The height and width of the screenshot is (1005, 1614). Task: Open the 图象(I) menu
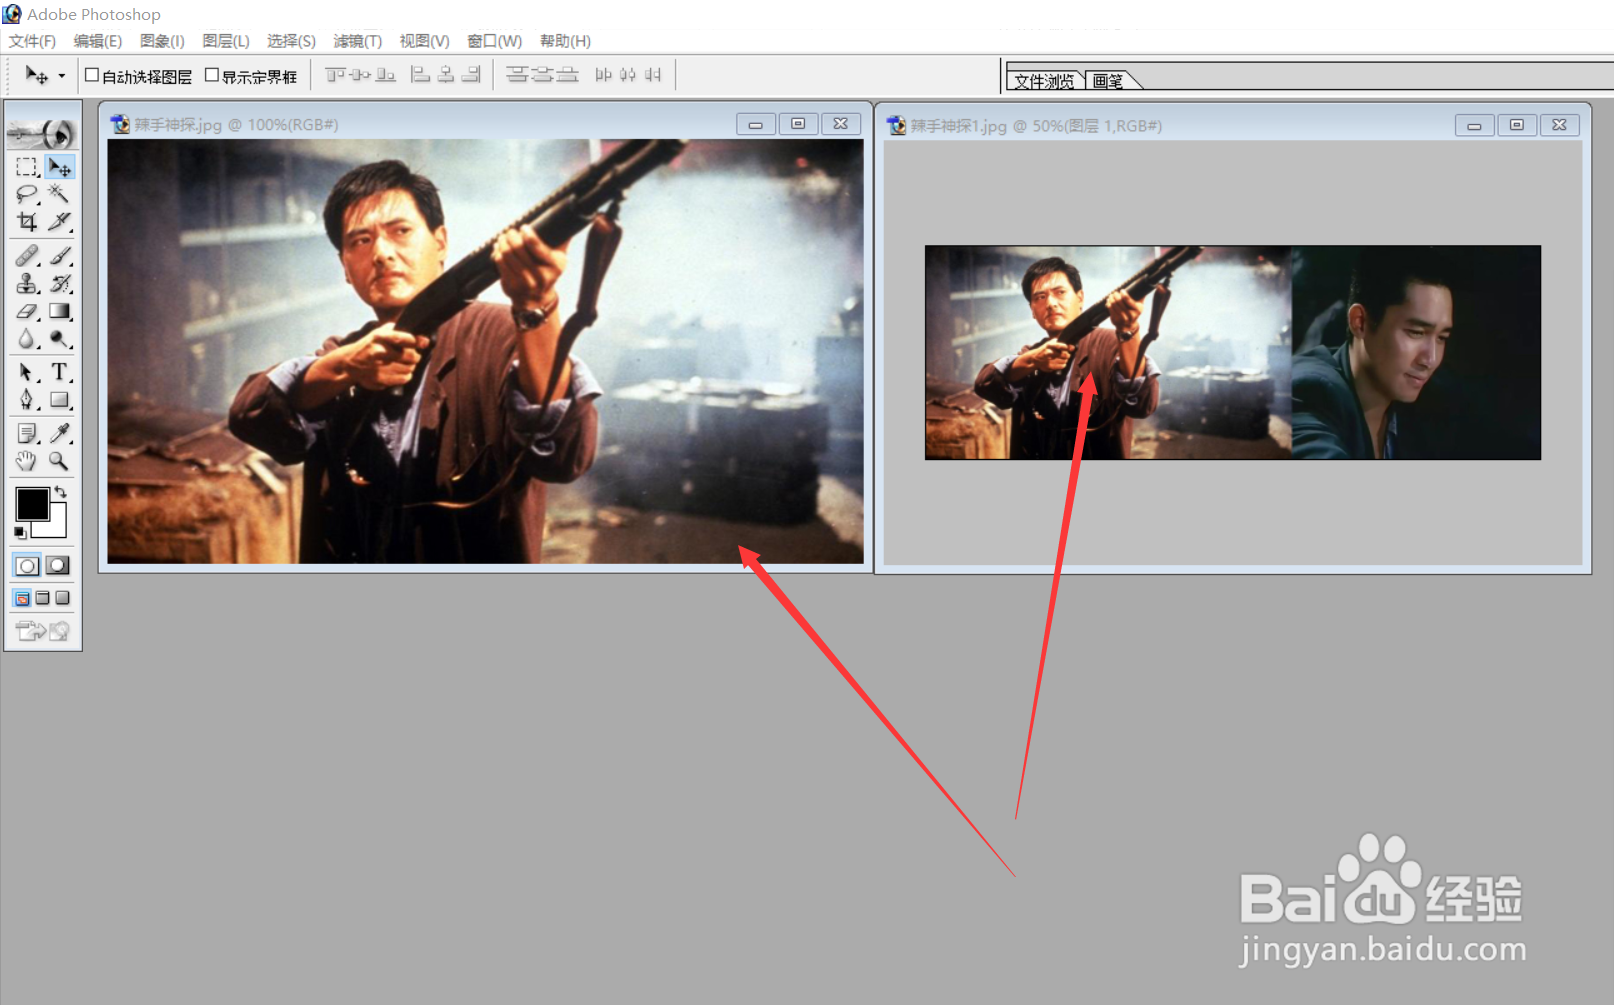[162, 41]
